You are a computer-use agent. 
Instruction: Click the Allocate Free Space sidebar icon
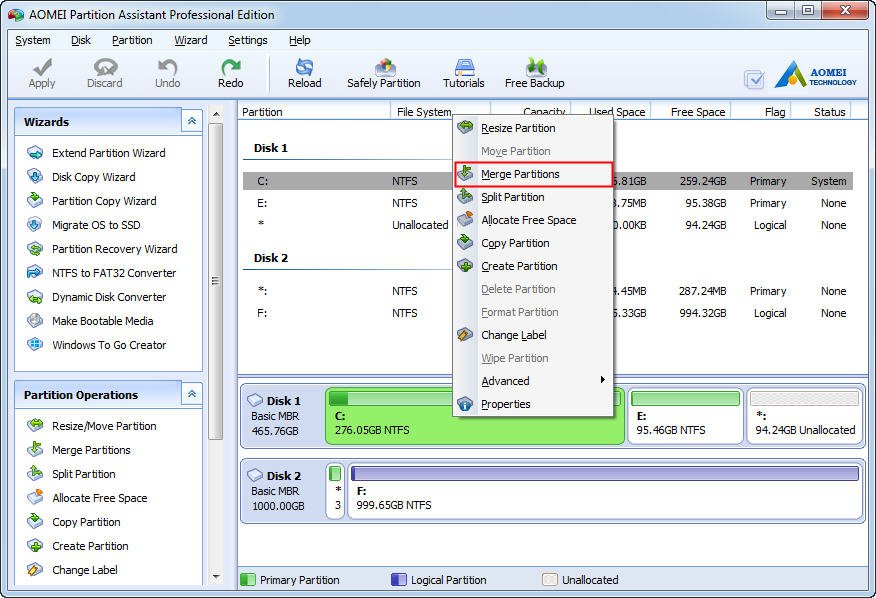[x=35, y=498]
